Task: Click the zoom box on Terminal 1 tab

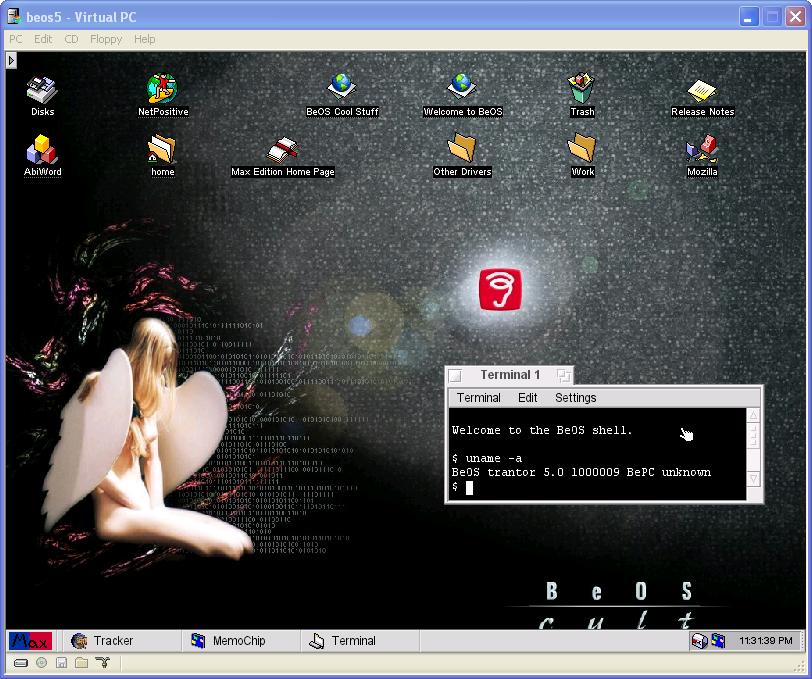Action: coord(563,375)
